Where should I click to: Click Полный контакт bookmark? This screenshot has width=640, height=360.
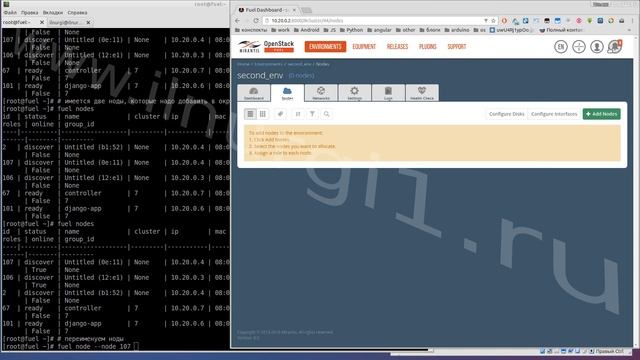coord(561,30)
